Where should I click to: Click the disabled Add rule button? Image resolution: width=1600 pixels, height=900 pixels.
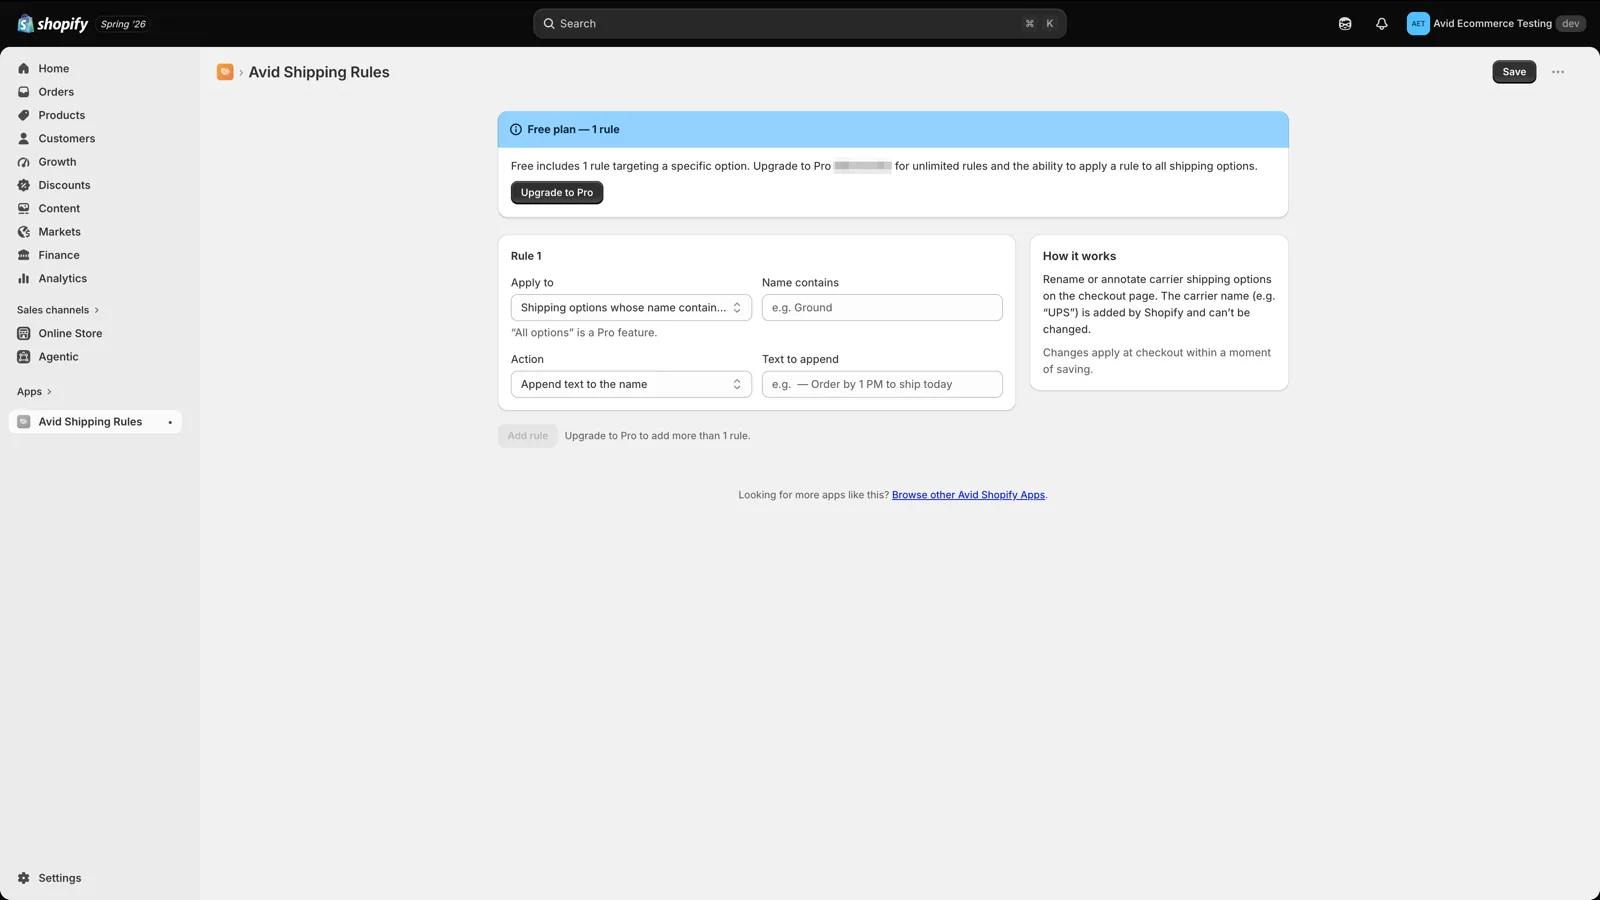[x=528, y=436]
